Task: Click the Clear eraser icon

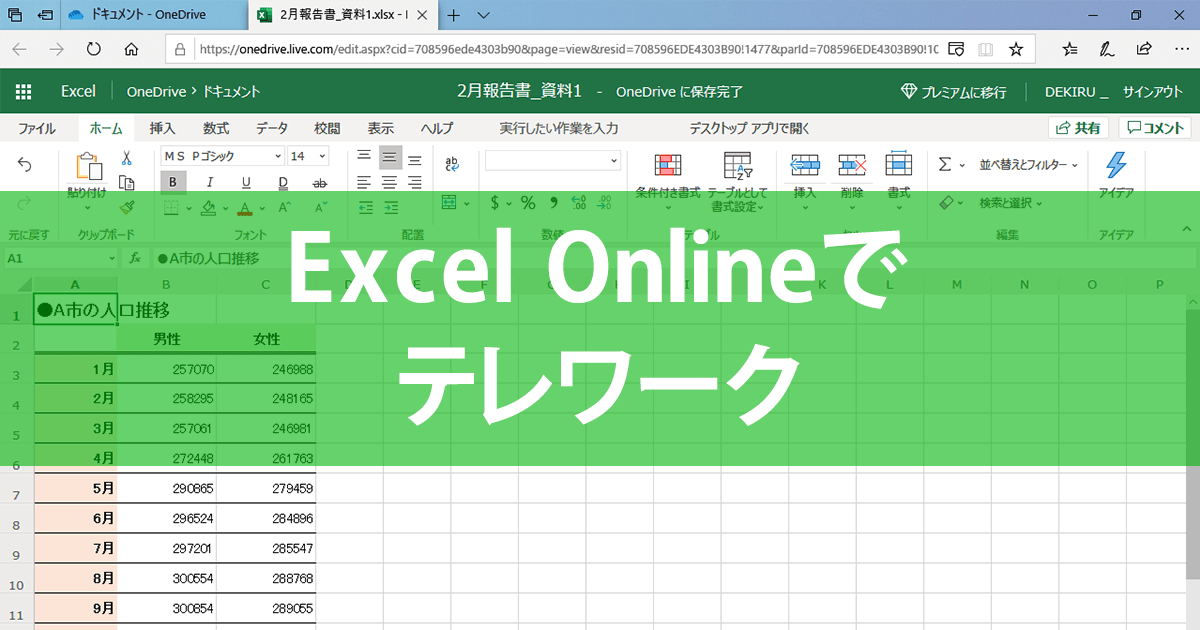Action: [947, 203]
